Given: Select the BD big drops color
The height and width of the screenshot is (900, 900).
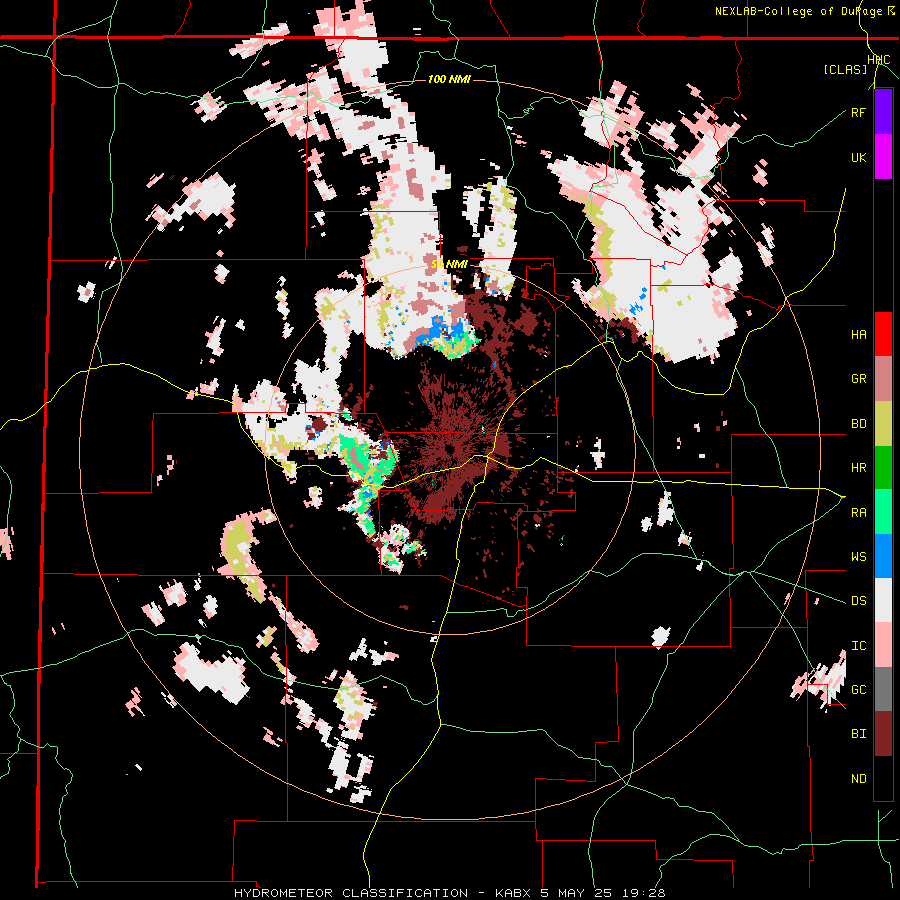Looking at the screenshot, I should [883, 424].
